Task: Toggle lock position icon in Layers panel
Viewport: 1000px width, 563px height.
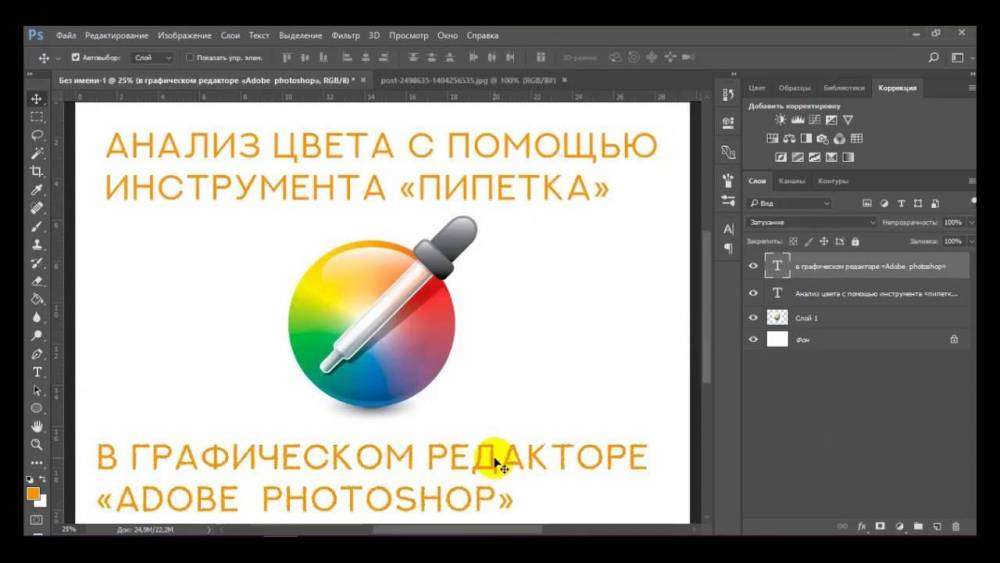Action: pos(824,242)
